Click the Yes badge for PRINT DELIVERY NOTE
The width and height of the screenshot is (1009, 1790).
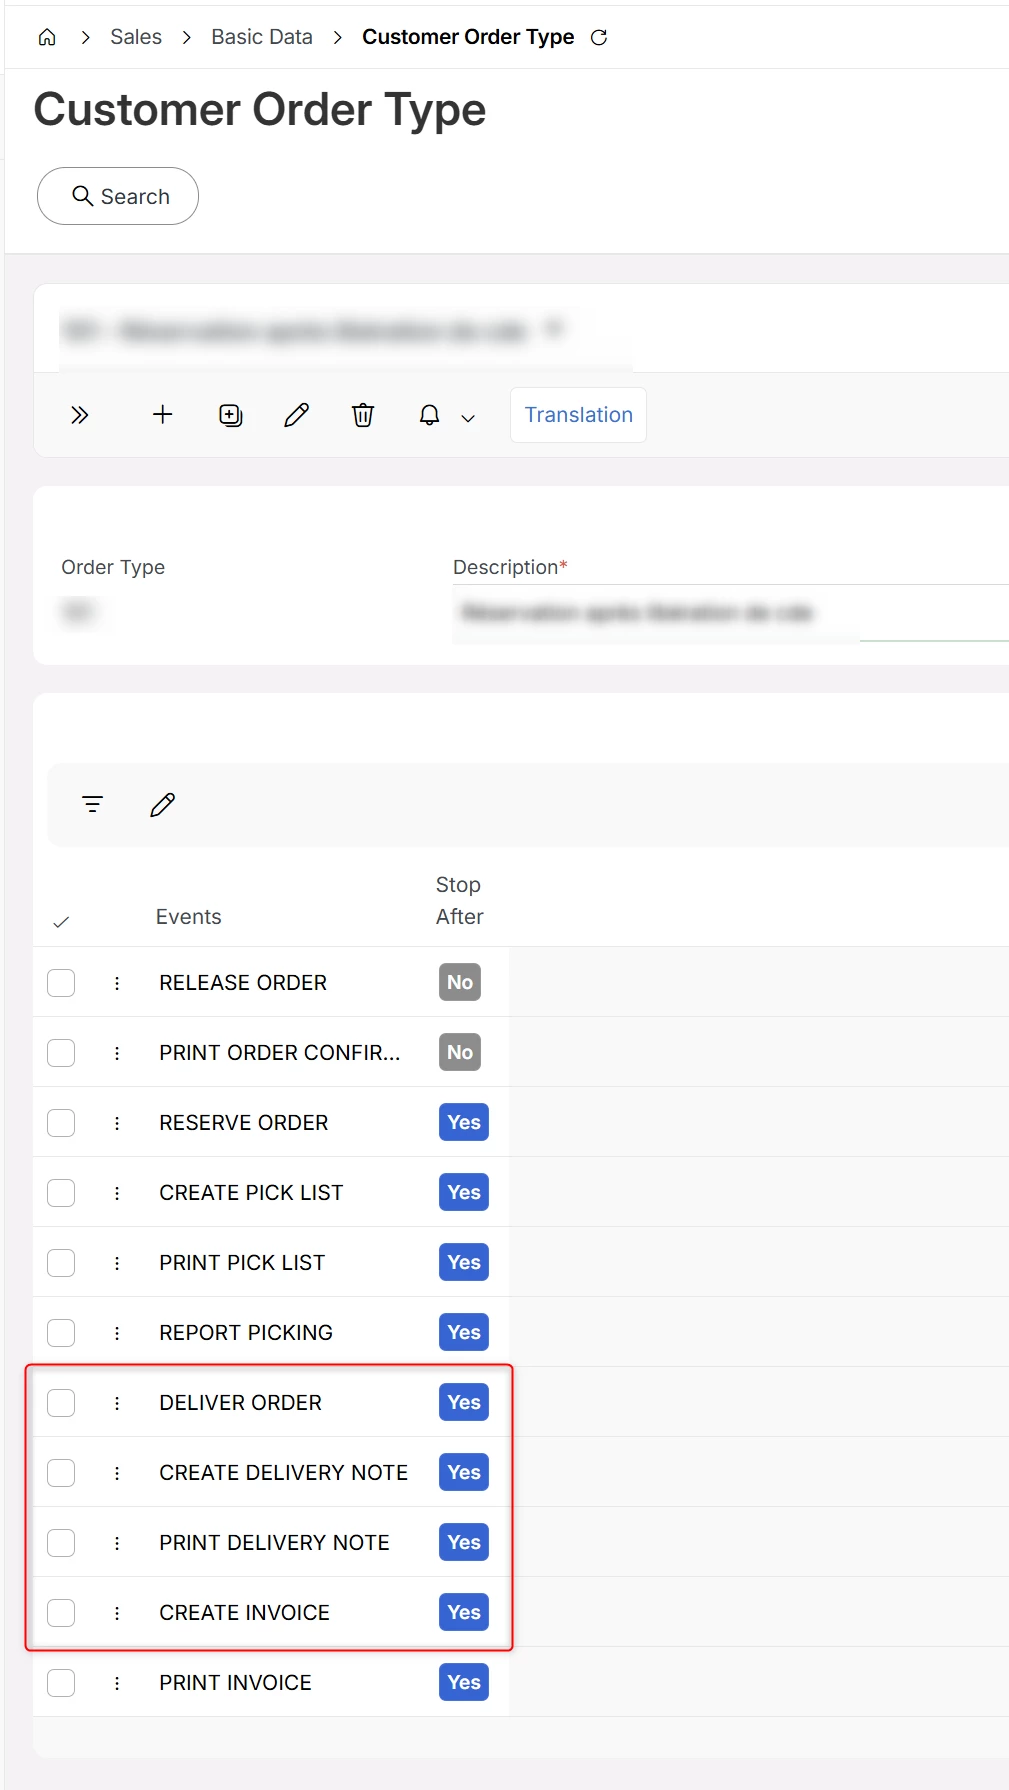(x=464, y=1542)
